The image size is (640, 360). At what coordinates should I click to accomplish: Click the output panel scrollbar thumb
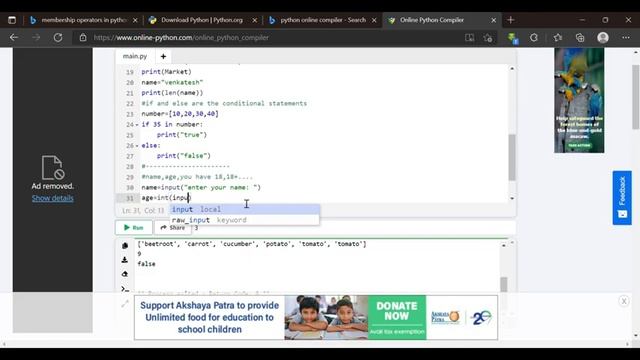[504, 284]
